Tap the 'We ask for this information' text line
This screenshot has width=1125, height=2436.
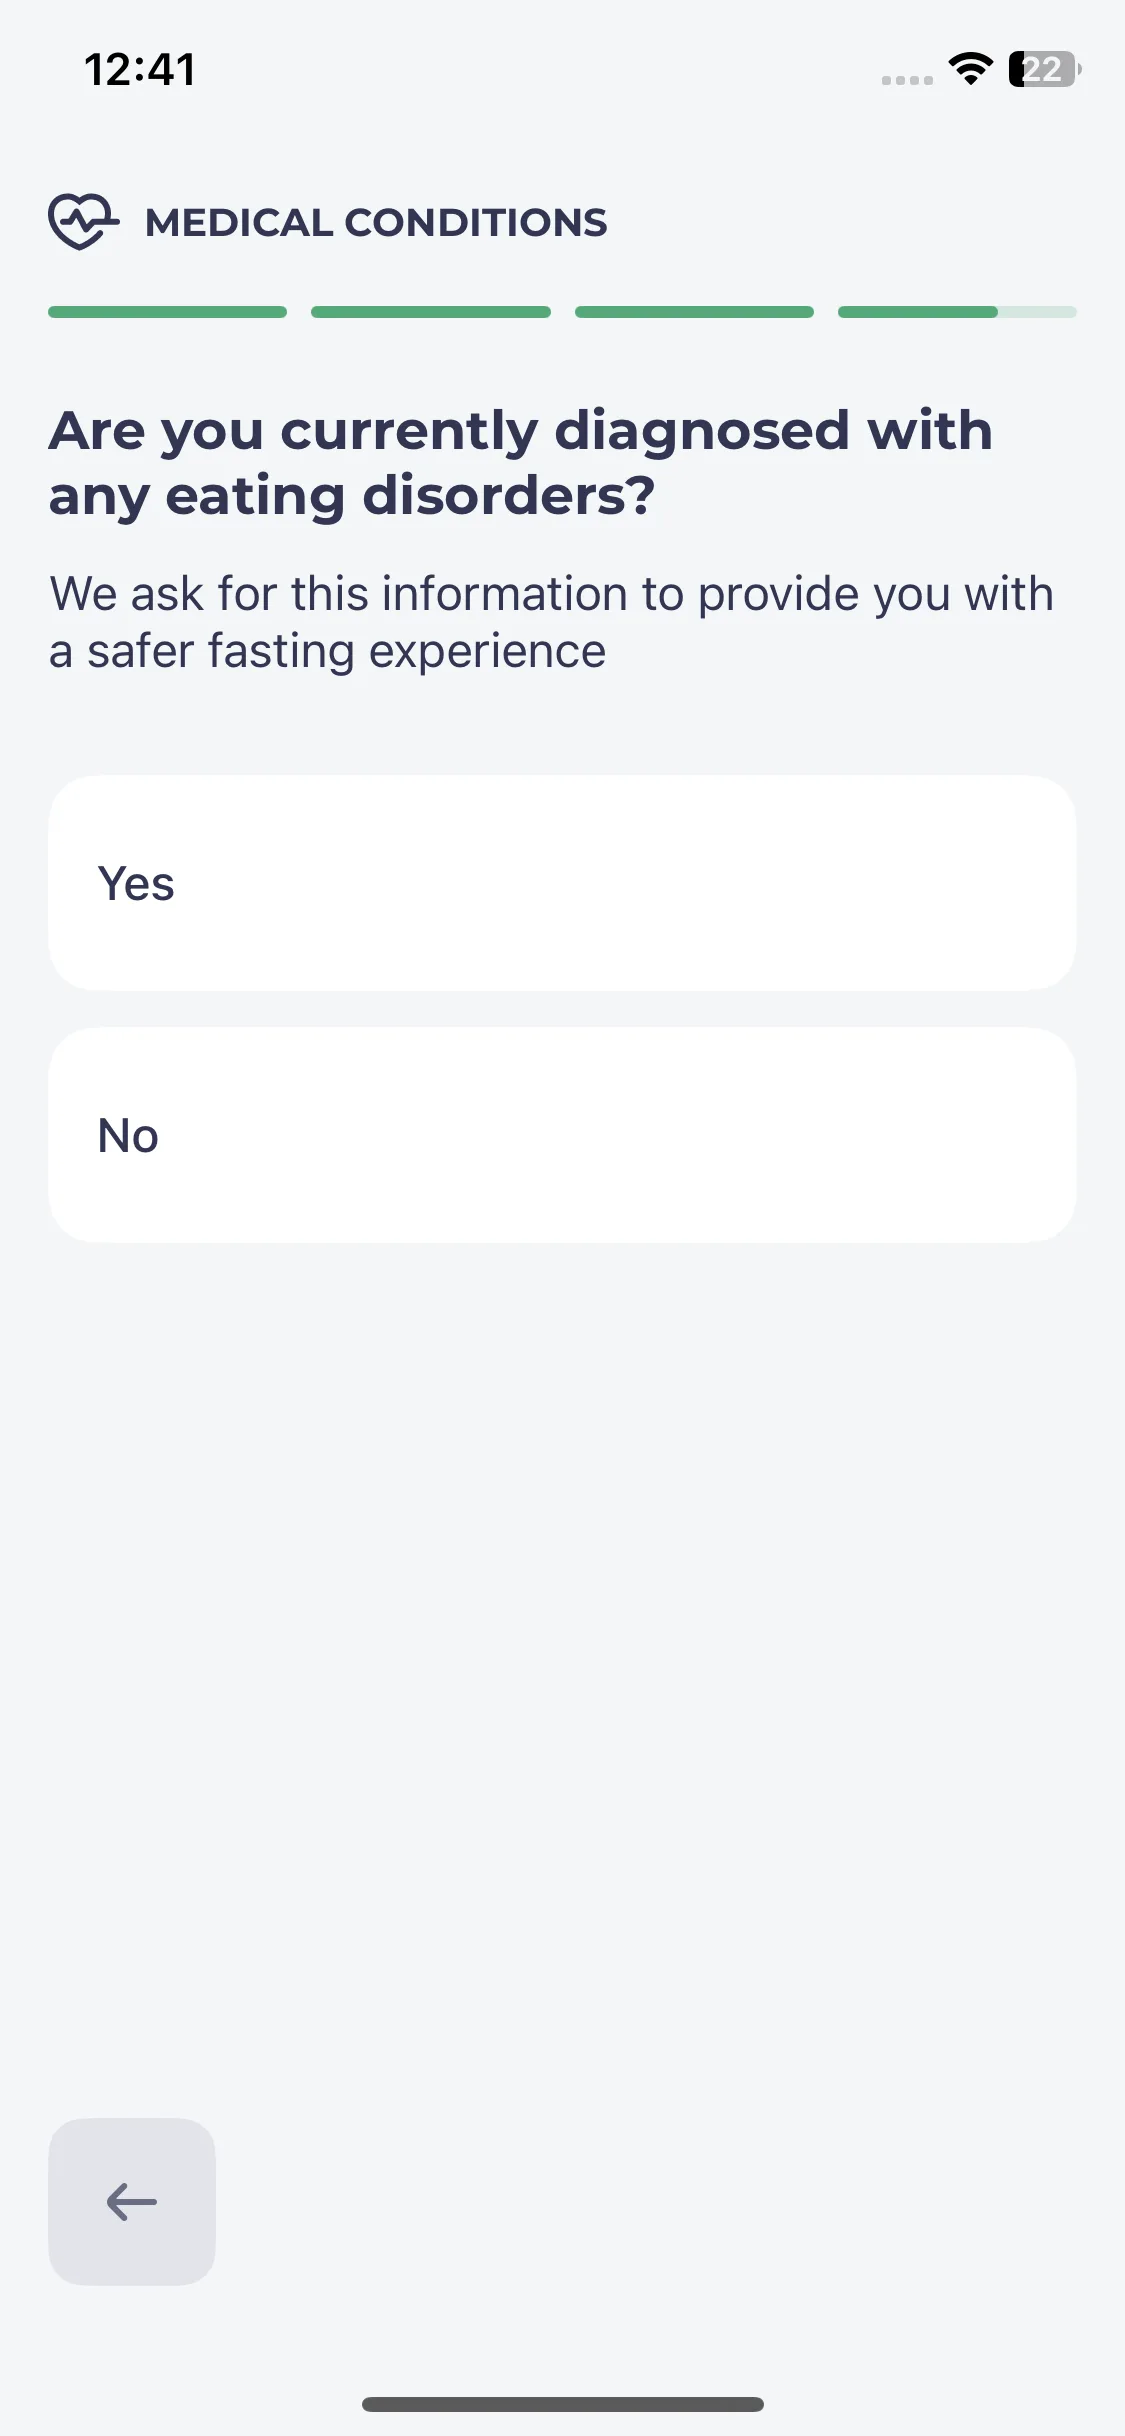click(x=551, y=593)
